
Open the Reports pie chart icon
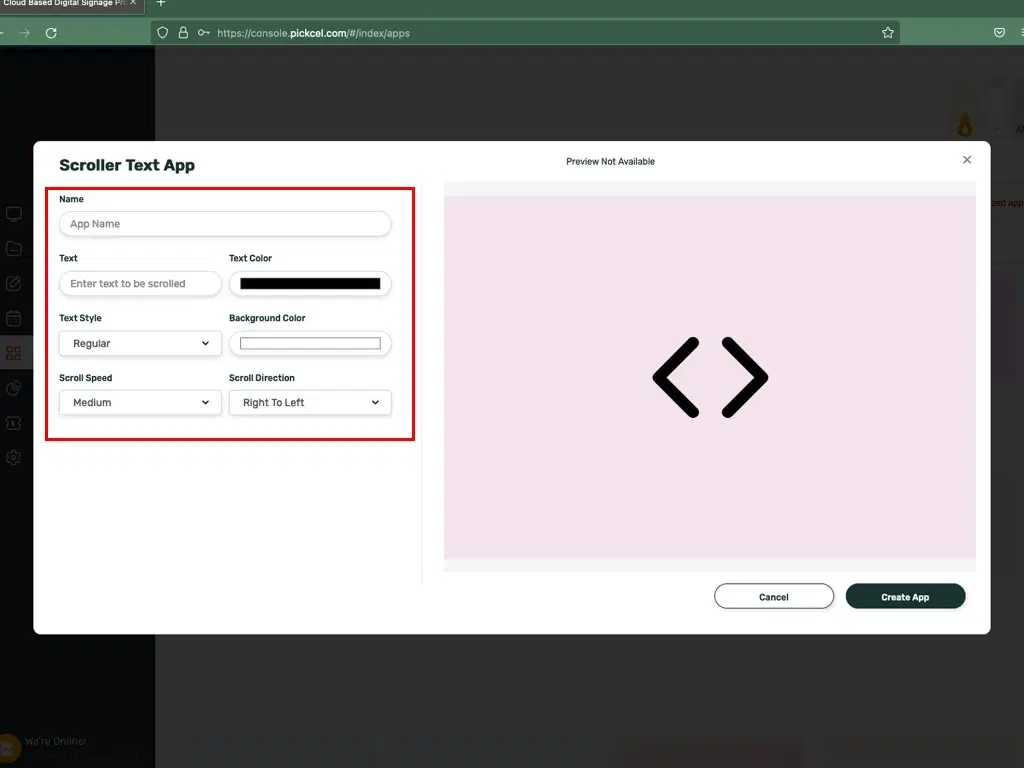pos(14,388)
